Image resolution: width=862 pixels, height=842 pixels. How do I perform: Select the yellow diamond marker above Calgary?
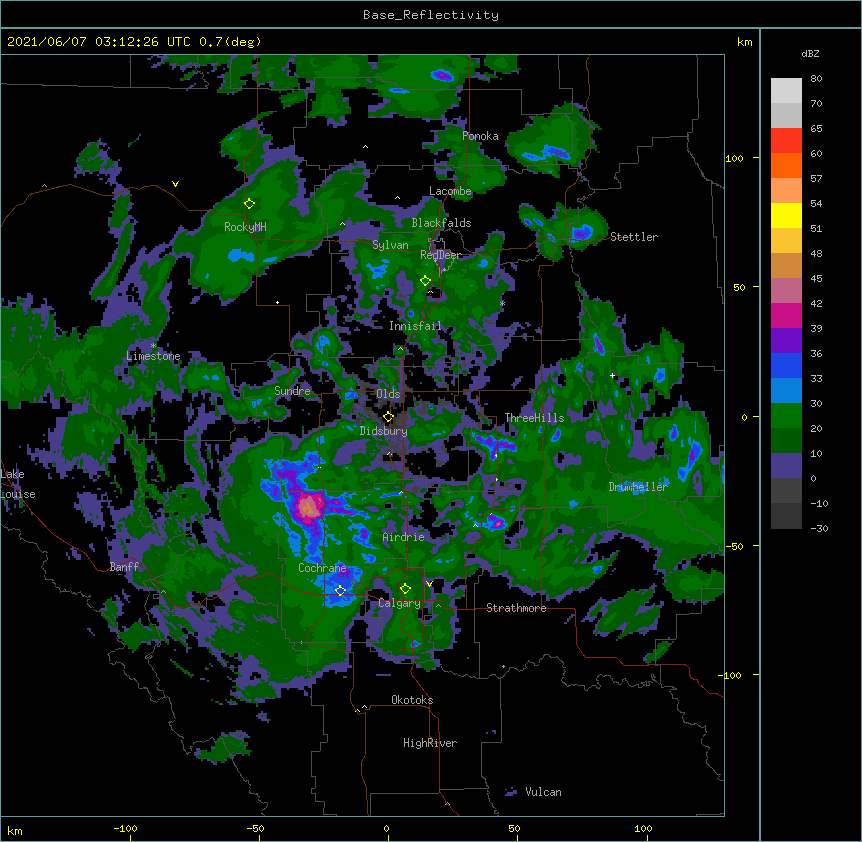[405, 589]
